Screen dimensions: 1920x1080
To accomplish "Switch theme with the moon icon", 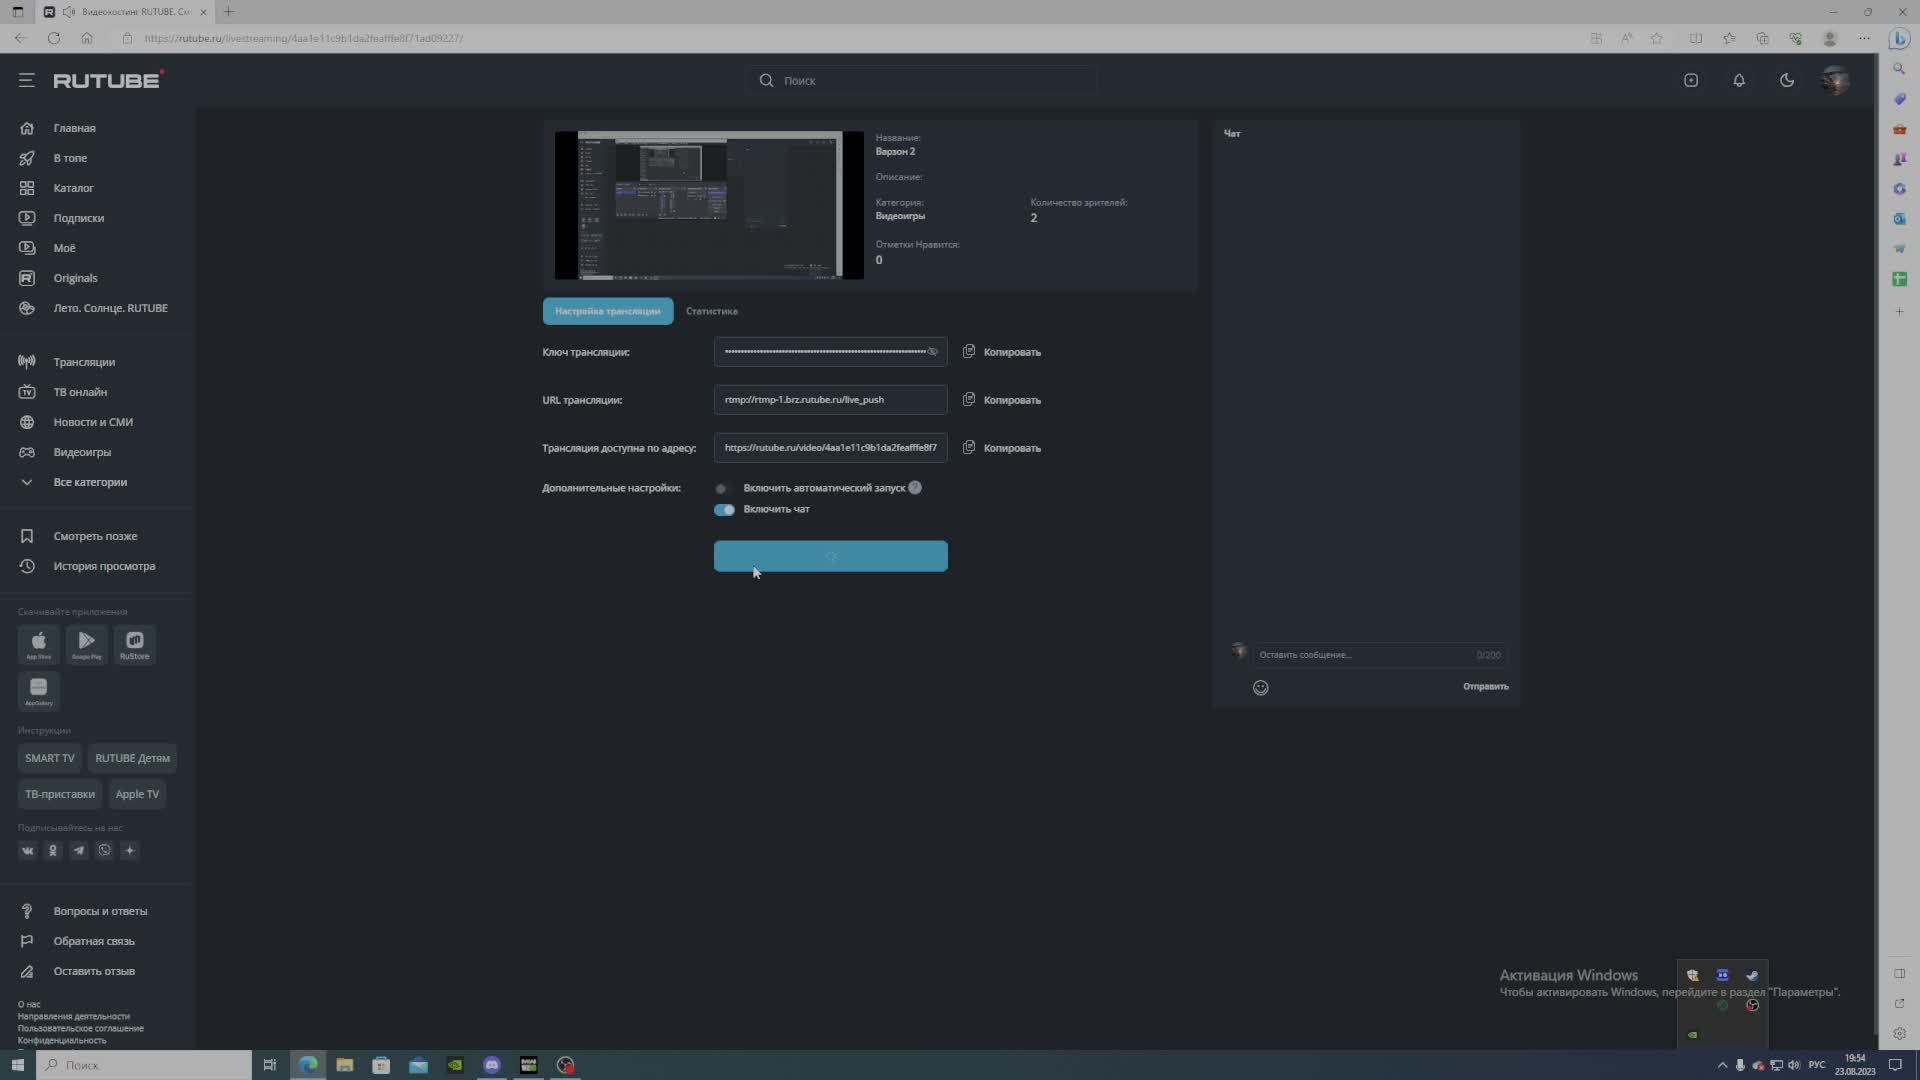I will [1787, 80].
